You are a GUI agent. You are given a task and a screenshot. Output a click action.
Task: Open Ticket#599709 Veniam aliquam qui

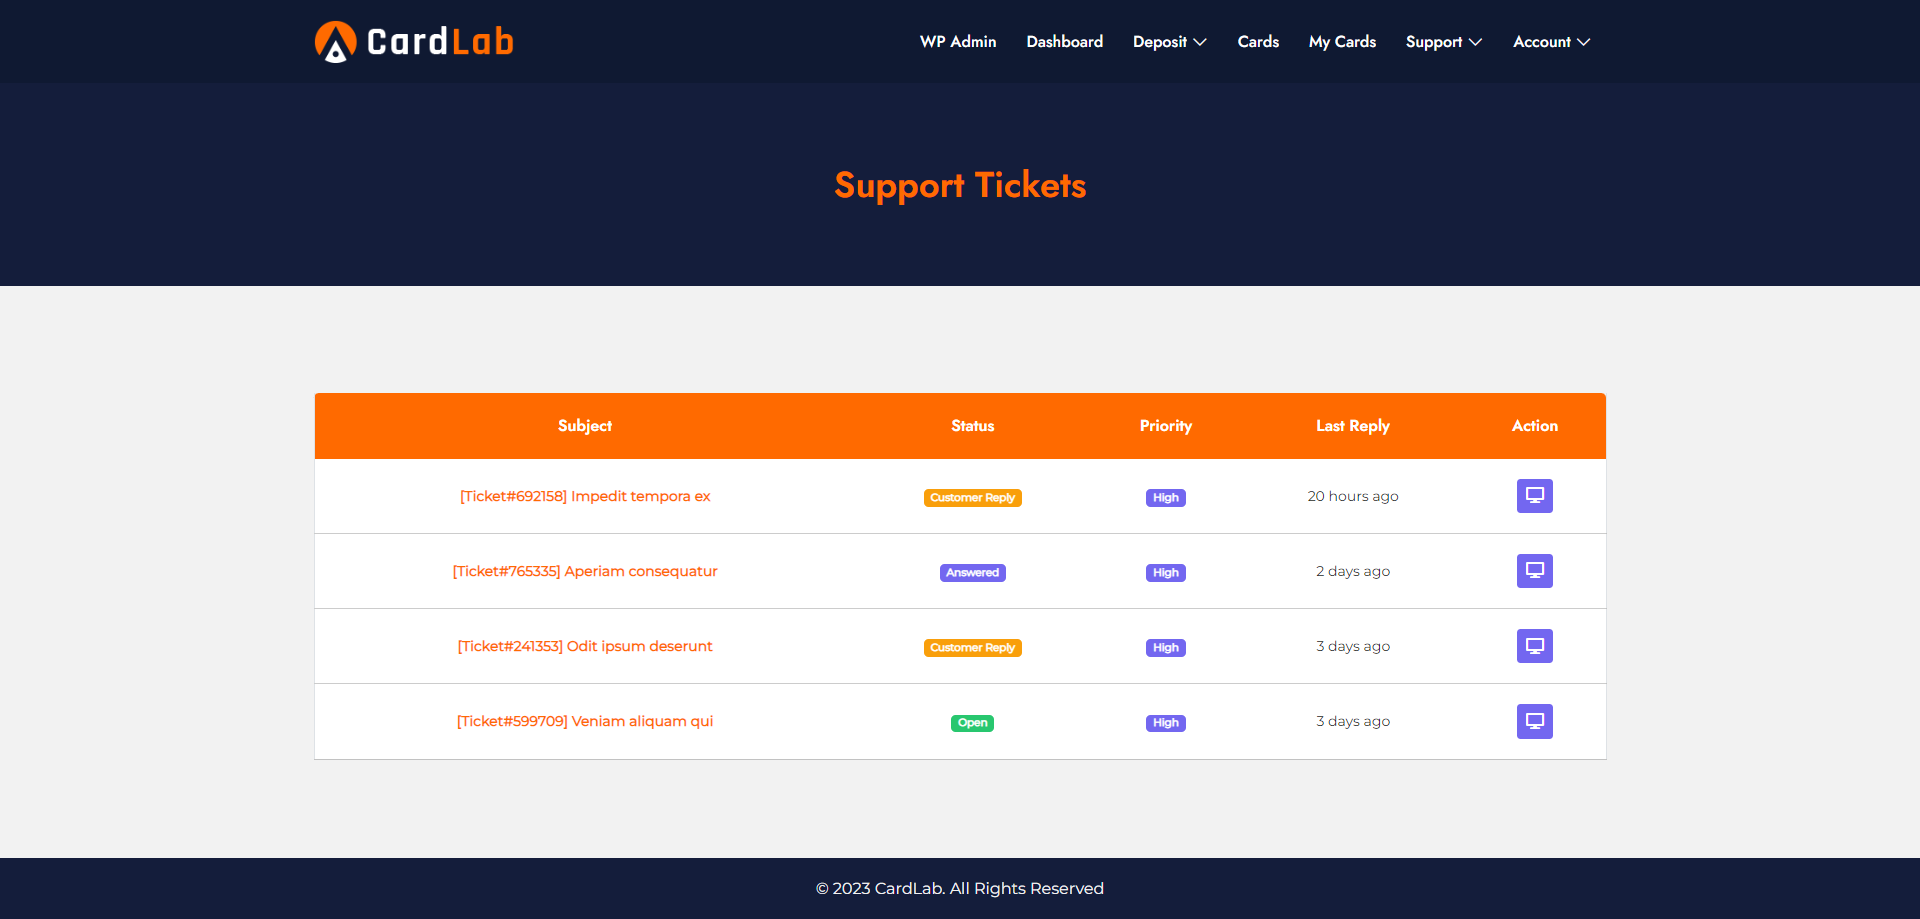(x=584, y=721)
